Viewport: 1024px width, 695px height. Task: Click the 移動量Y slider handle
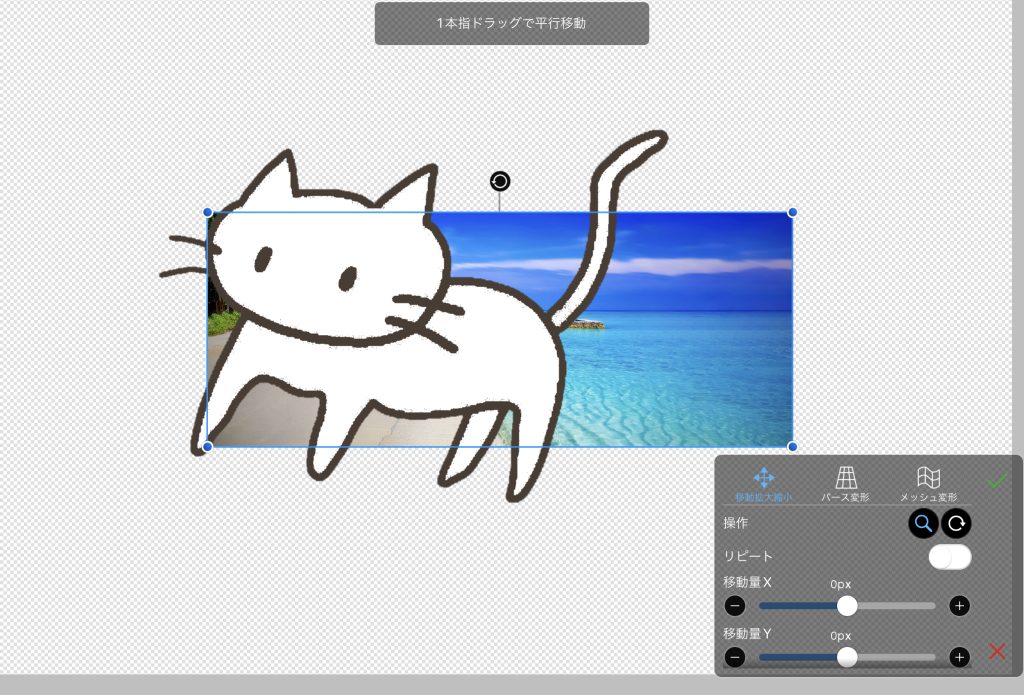click(x=847, y=657)
